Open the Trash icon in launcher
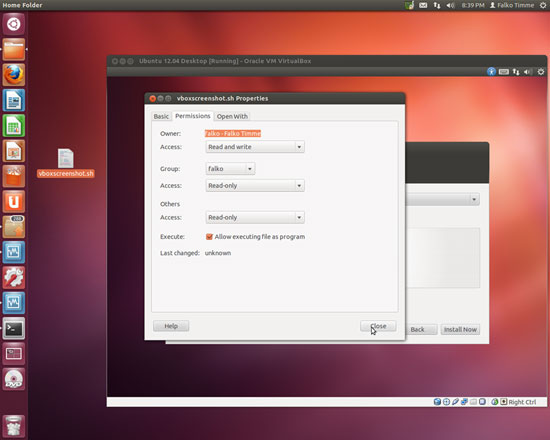Viewport: 550px width, 440px height. (14, 426)
